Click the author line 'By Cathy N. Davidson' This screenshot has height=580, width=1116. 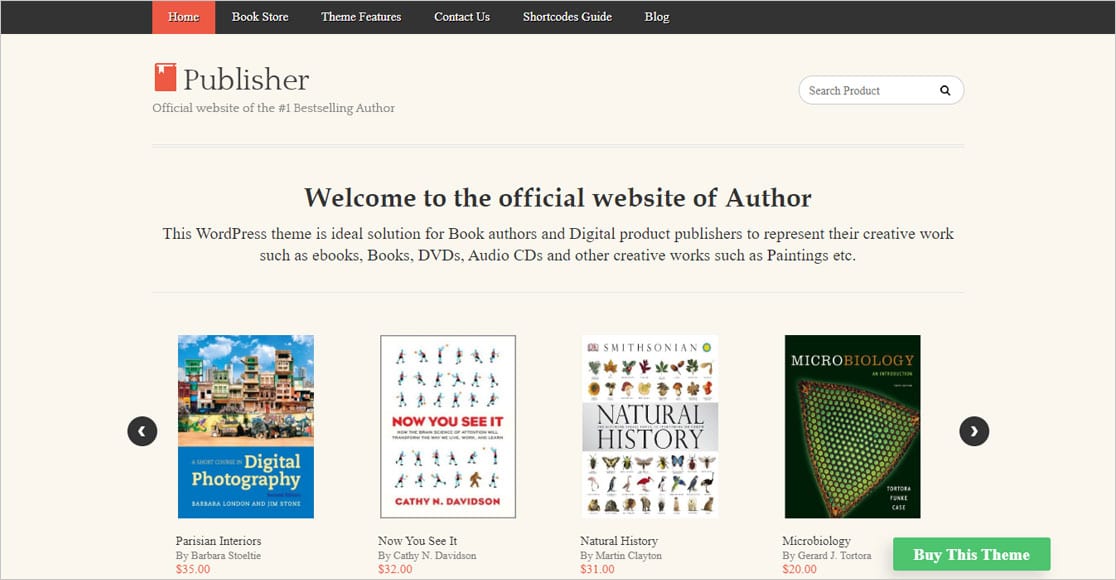[427, 555]
